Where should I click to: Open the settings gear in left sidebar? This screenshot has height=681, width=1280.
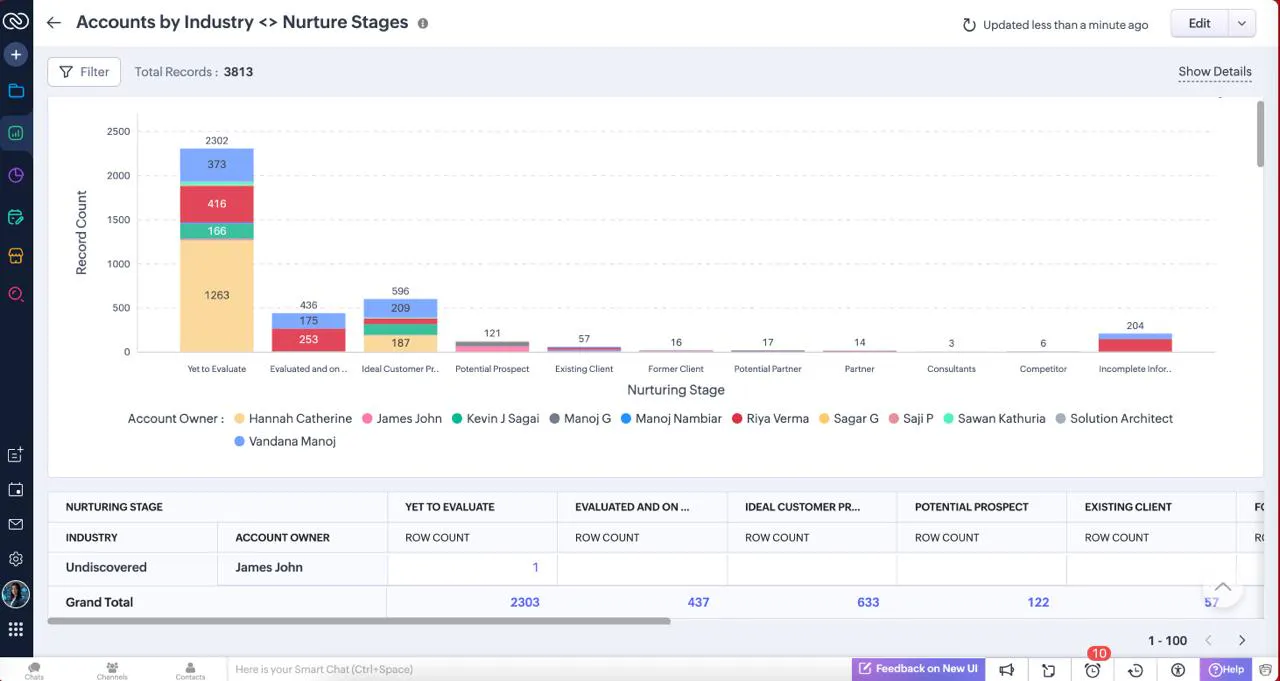click(x=16, y=559)
